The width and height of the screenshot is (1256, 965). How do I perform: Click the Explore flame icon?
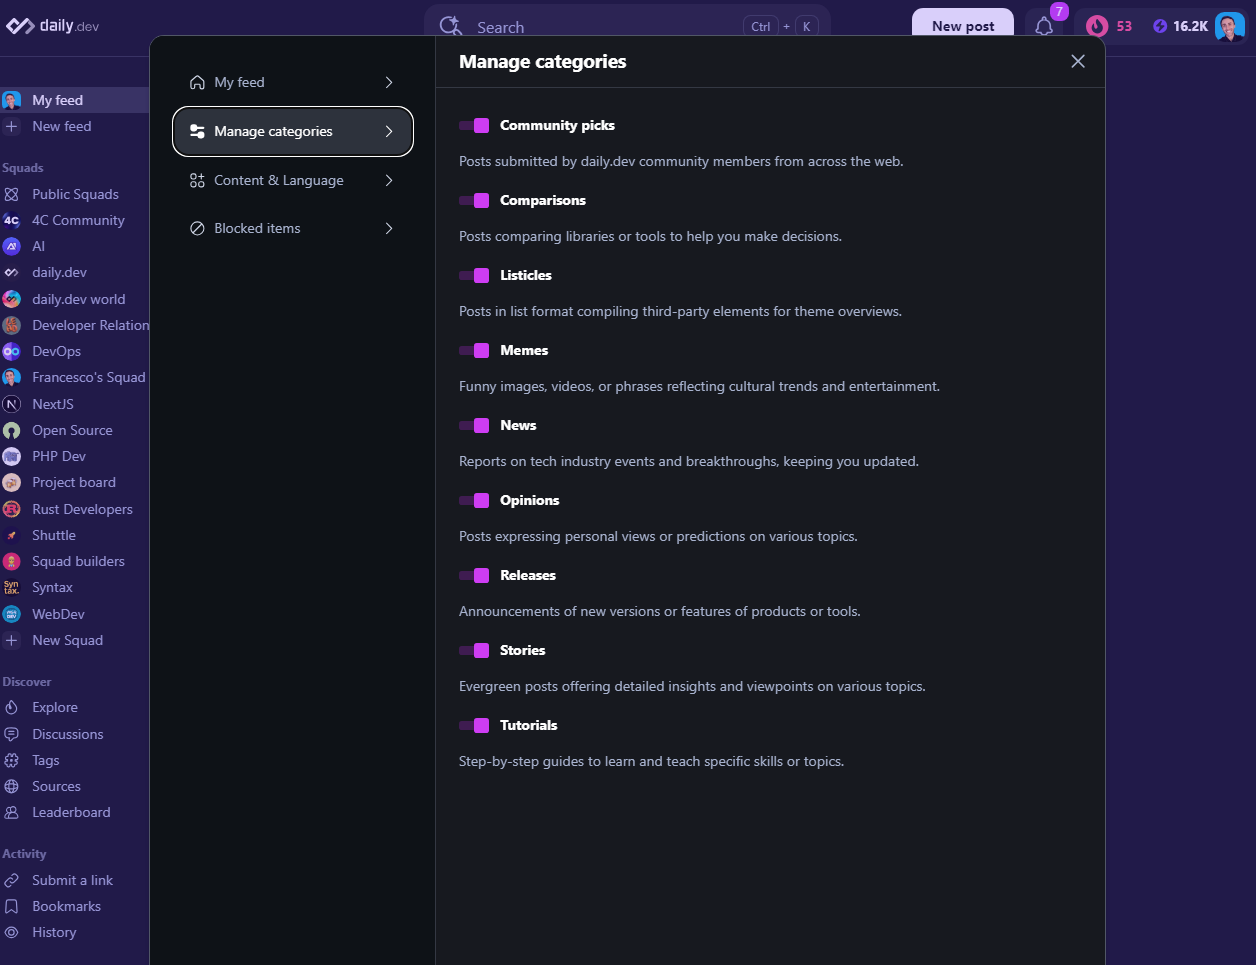point(12,707)
